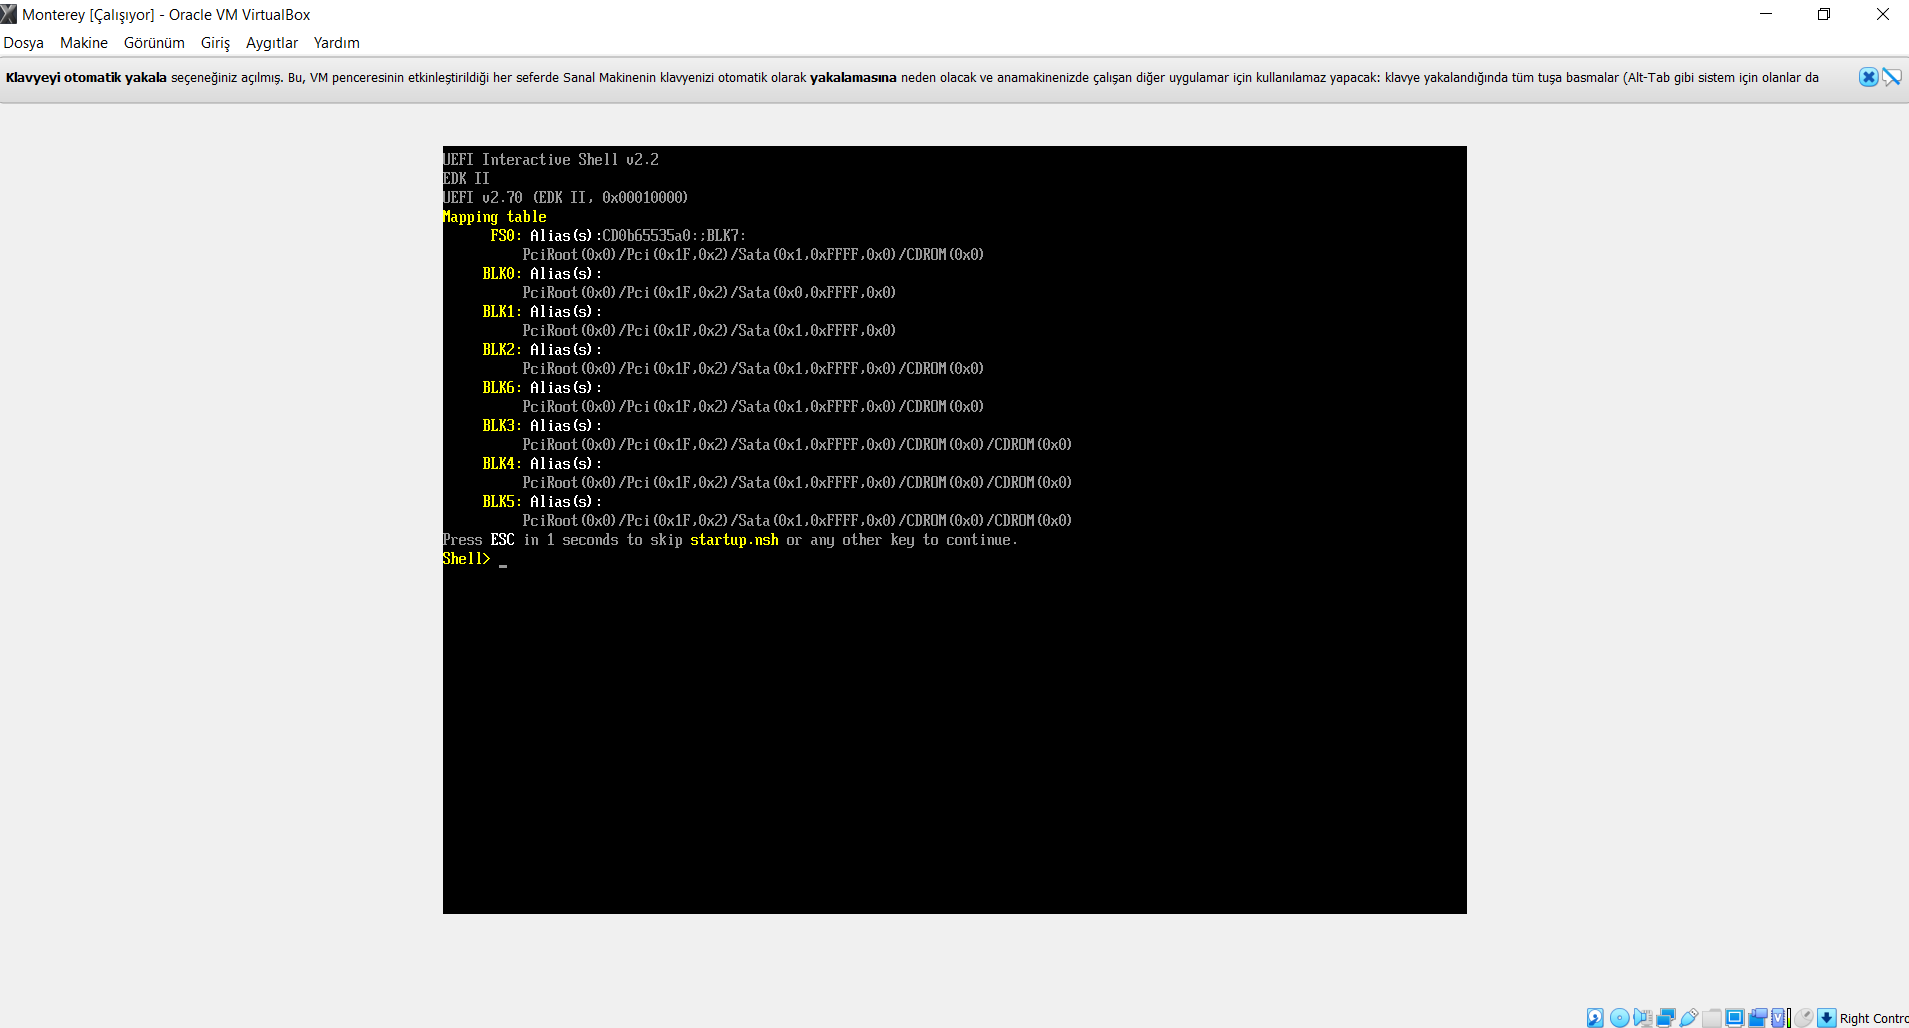The height and width of the screenshot is (1028, 1909).
Task: Suppress future keyboard capture messages icon
Action: [x=1892, y=77]
